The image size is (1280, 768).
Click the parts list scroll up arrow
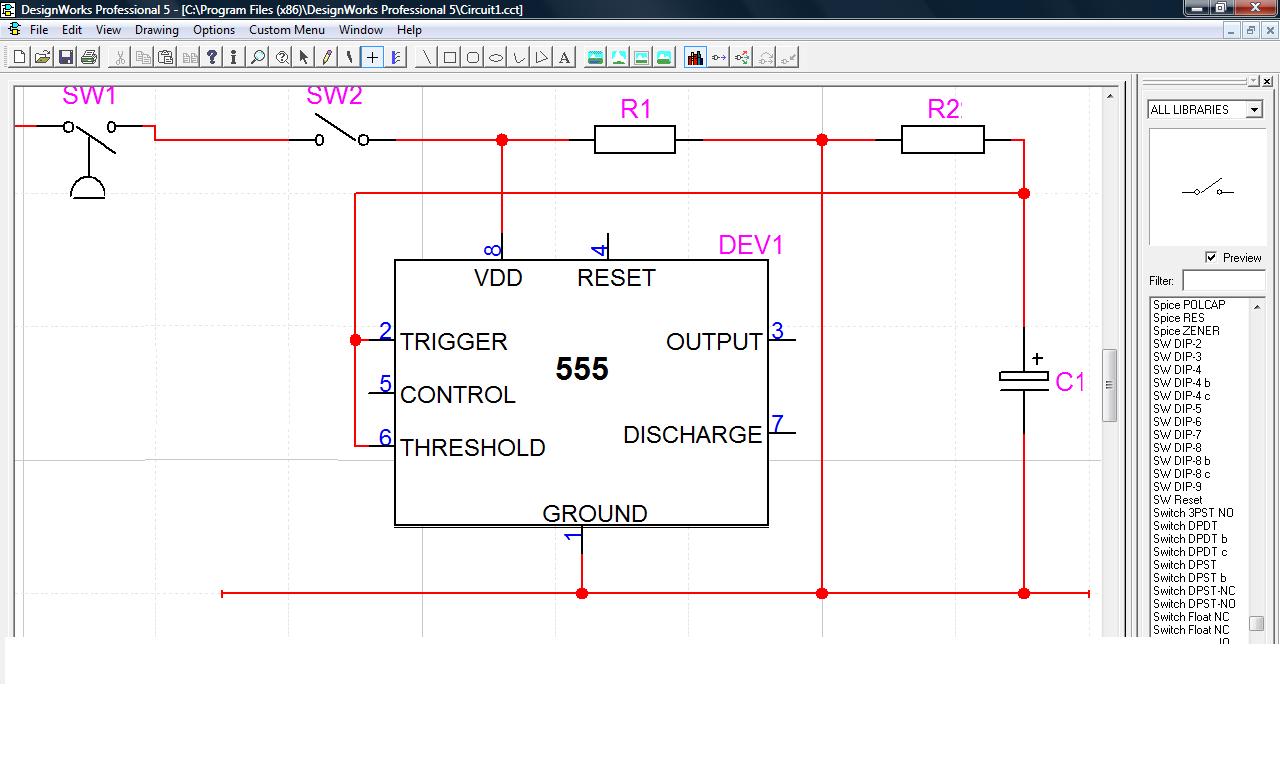pyautogui.click(x=1257, y=306)
